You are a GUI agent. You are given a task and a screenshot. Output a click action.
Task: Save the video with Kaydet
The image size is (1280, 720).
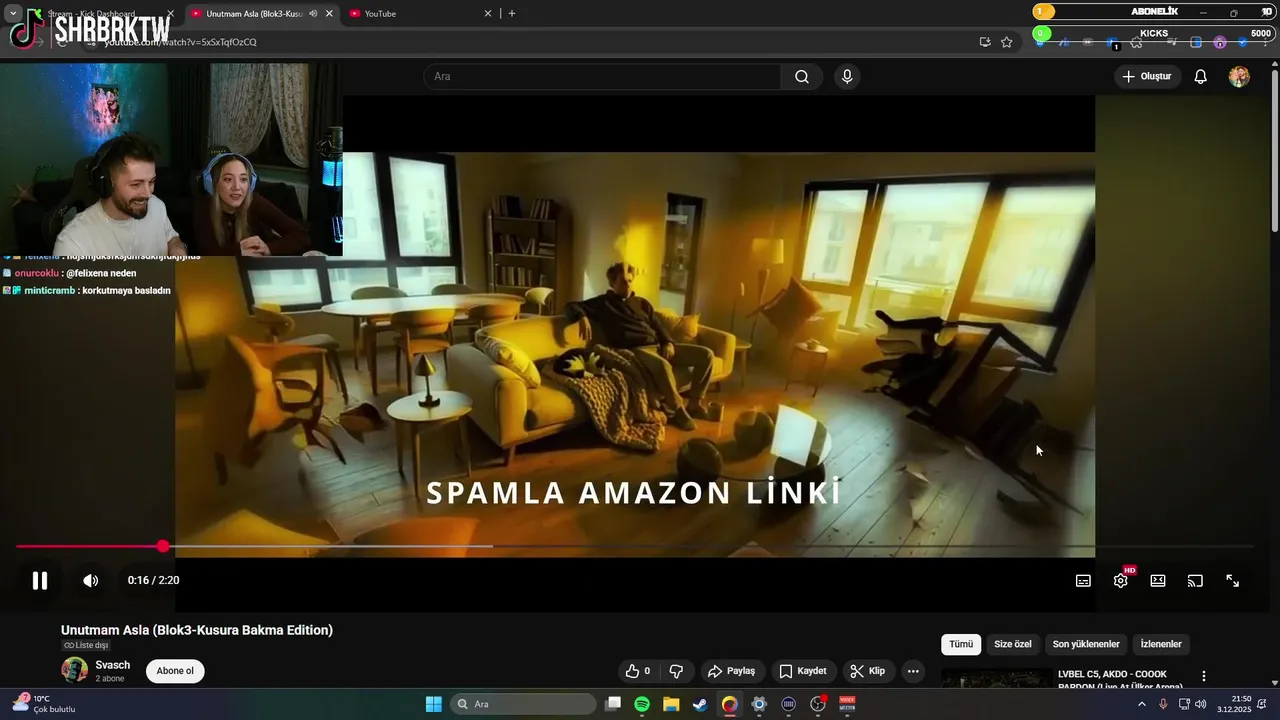[x=803, y=671]
